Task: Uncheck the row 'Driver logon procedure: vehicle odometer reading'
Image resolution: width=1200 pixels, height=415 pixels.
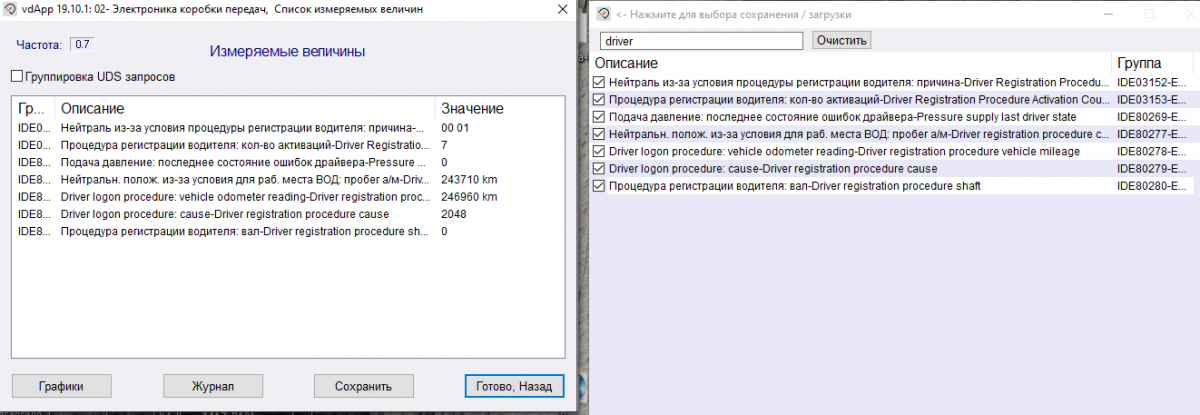Action: (x=599, y=151)
